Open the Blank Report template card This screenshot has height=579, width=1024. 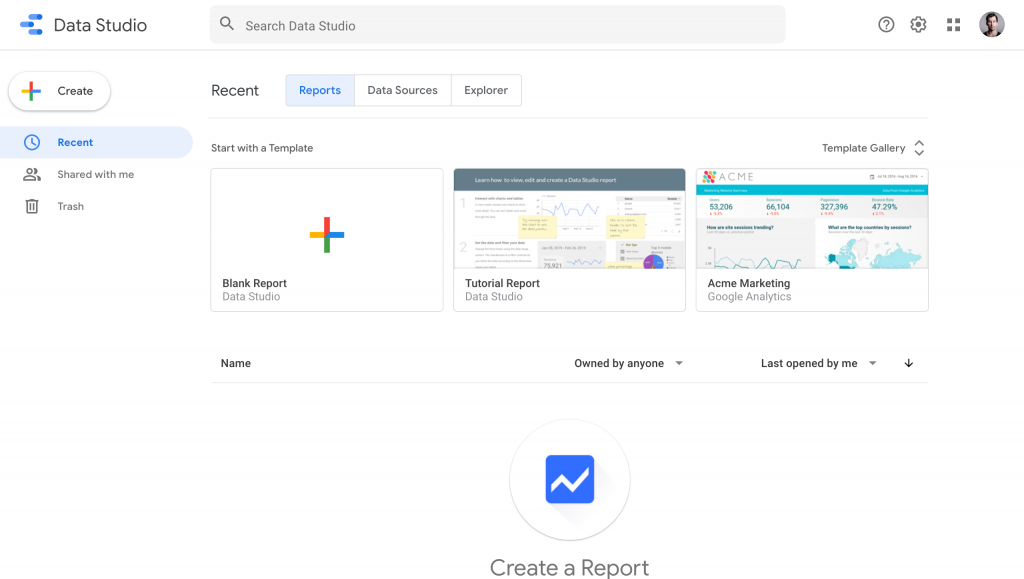click(x=327, y=240)
